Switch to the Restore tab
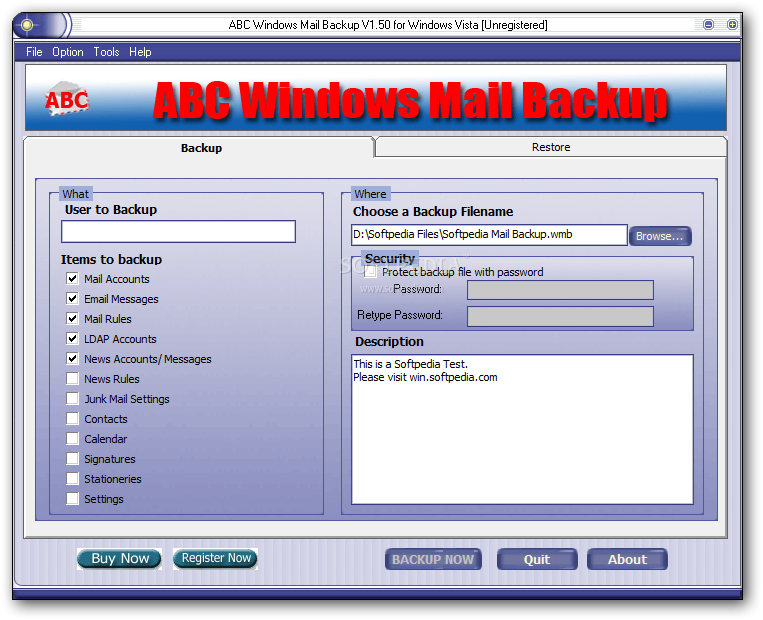Viewport: 763px width, 620px height. click(551, 147)
